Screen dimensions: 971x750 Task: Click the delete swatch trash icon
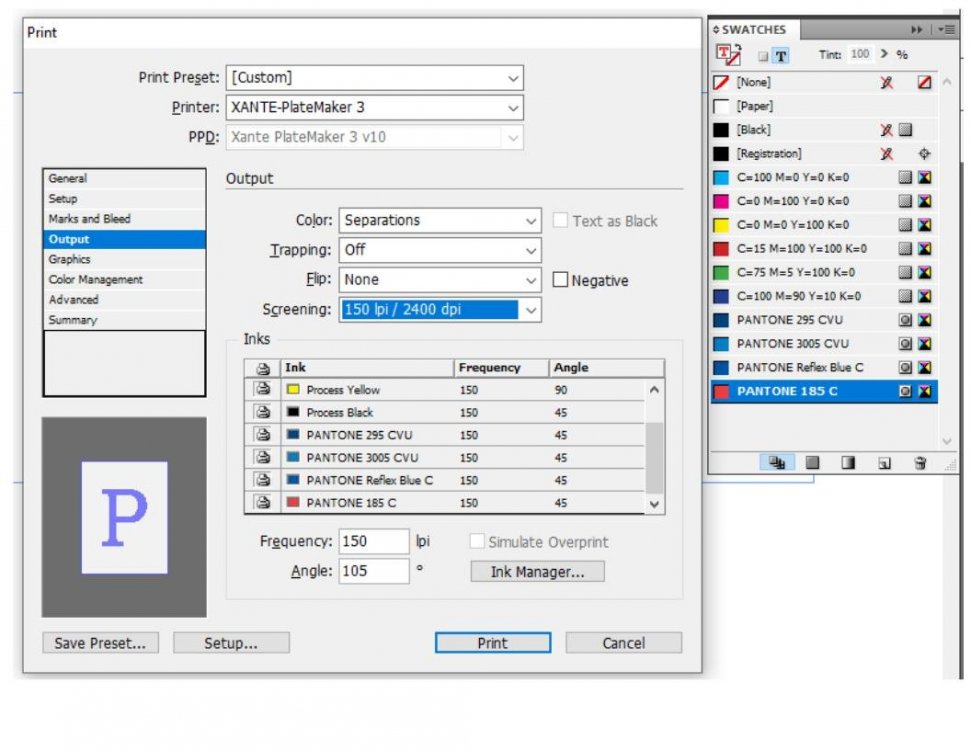(x=920, y=463)
